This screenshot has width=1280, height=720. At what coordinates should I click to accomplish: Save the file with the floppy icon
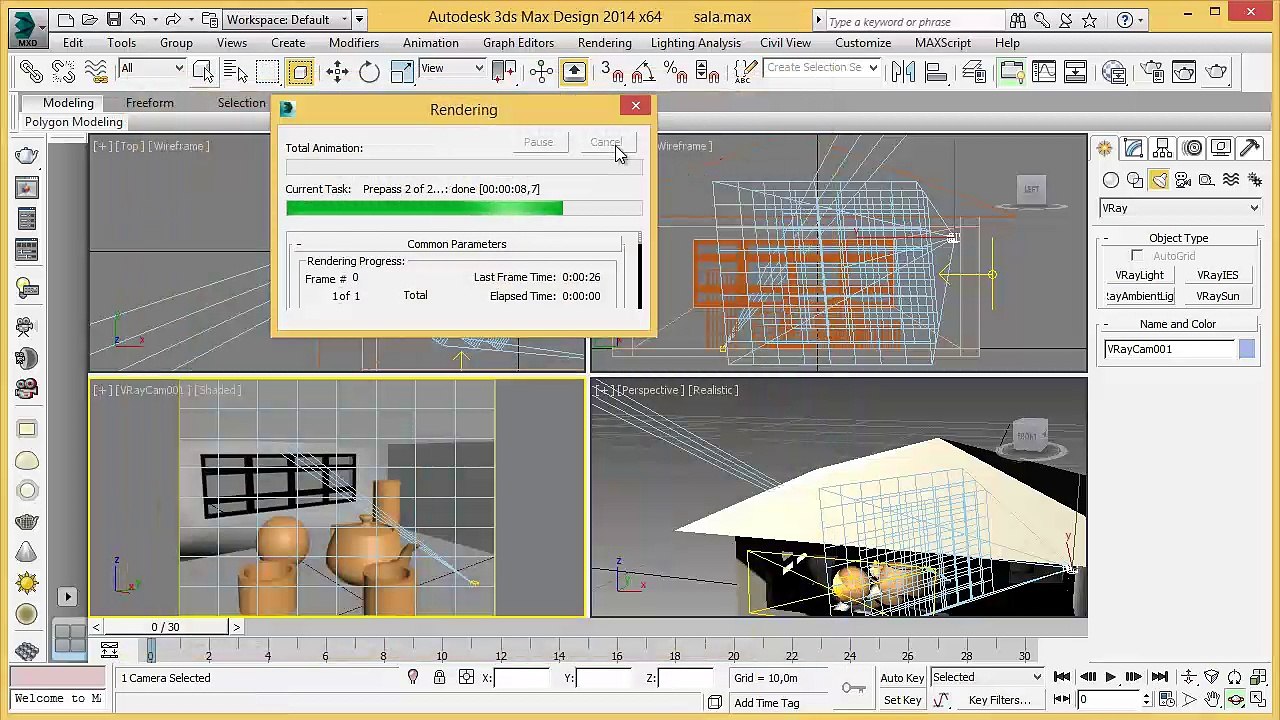(x=114, y=19)
